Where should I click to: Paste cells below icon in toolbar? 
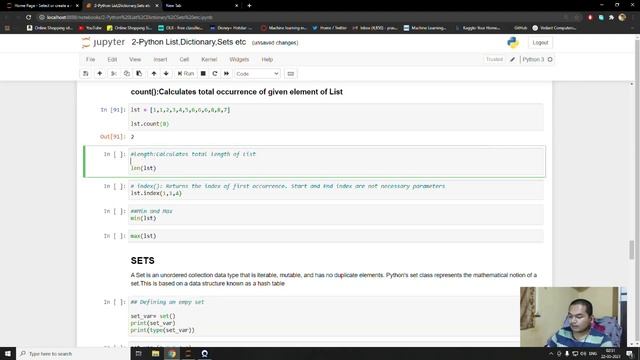point(139,73)
